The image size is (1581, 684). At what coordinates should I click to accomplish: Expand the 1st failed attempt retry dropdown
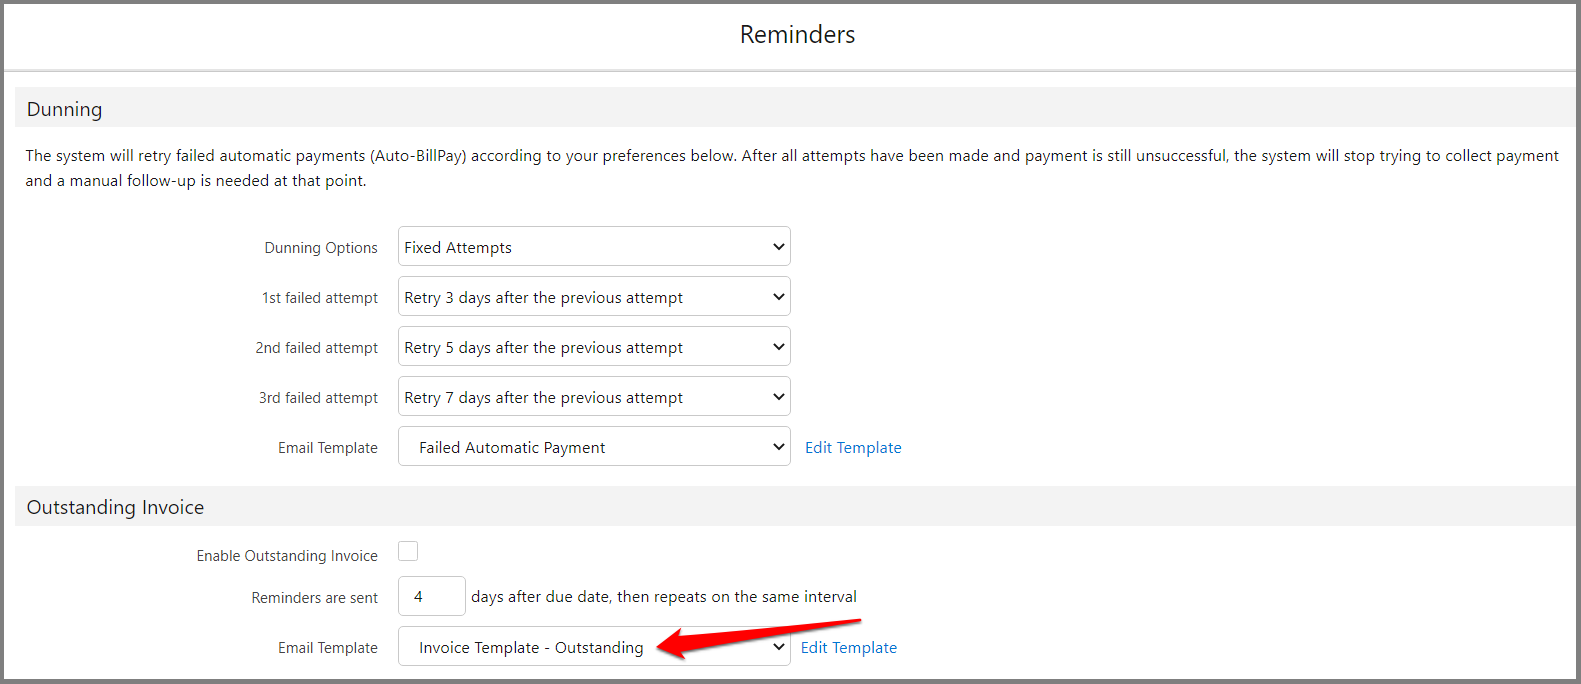pos(594,297)
